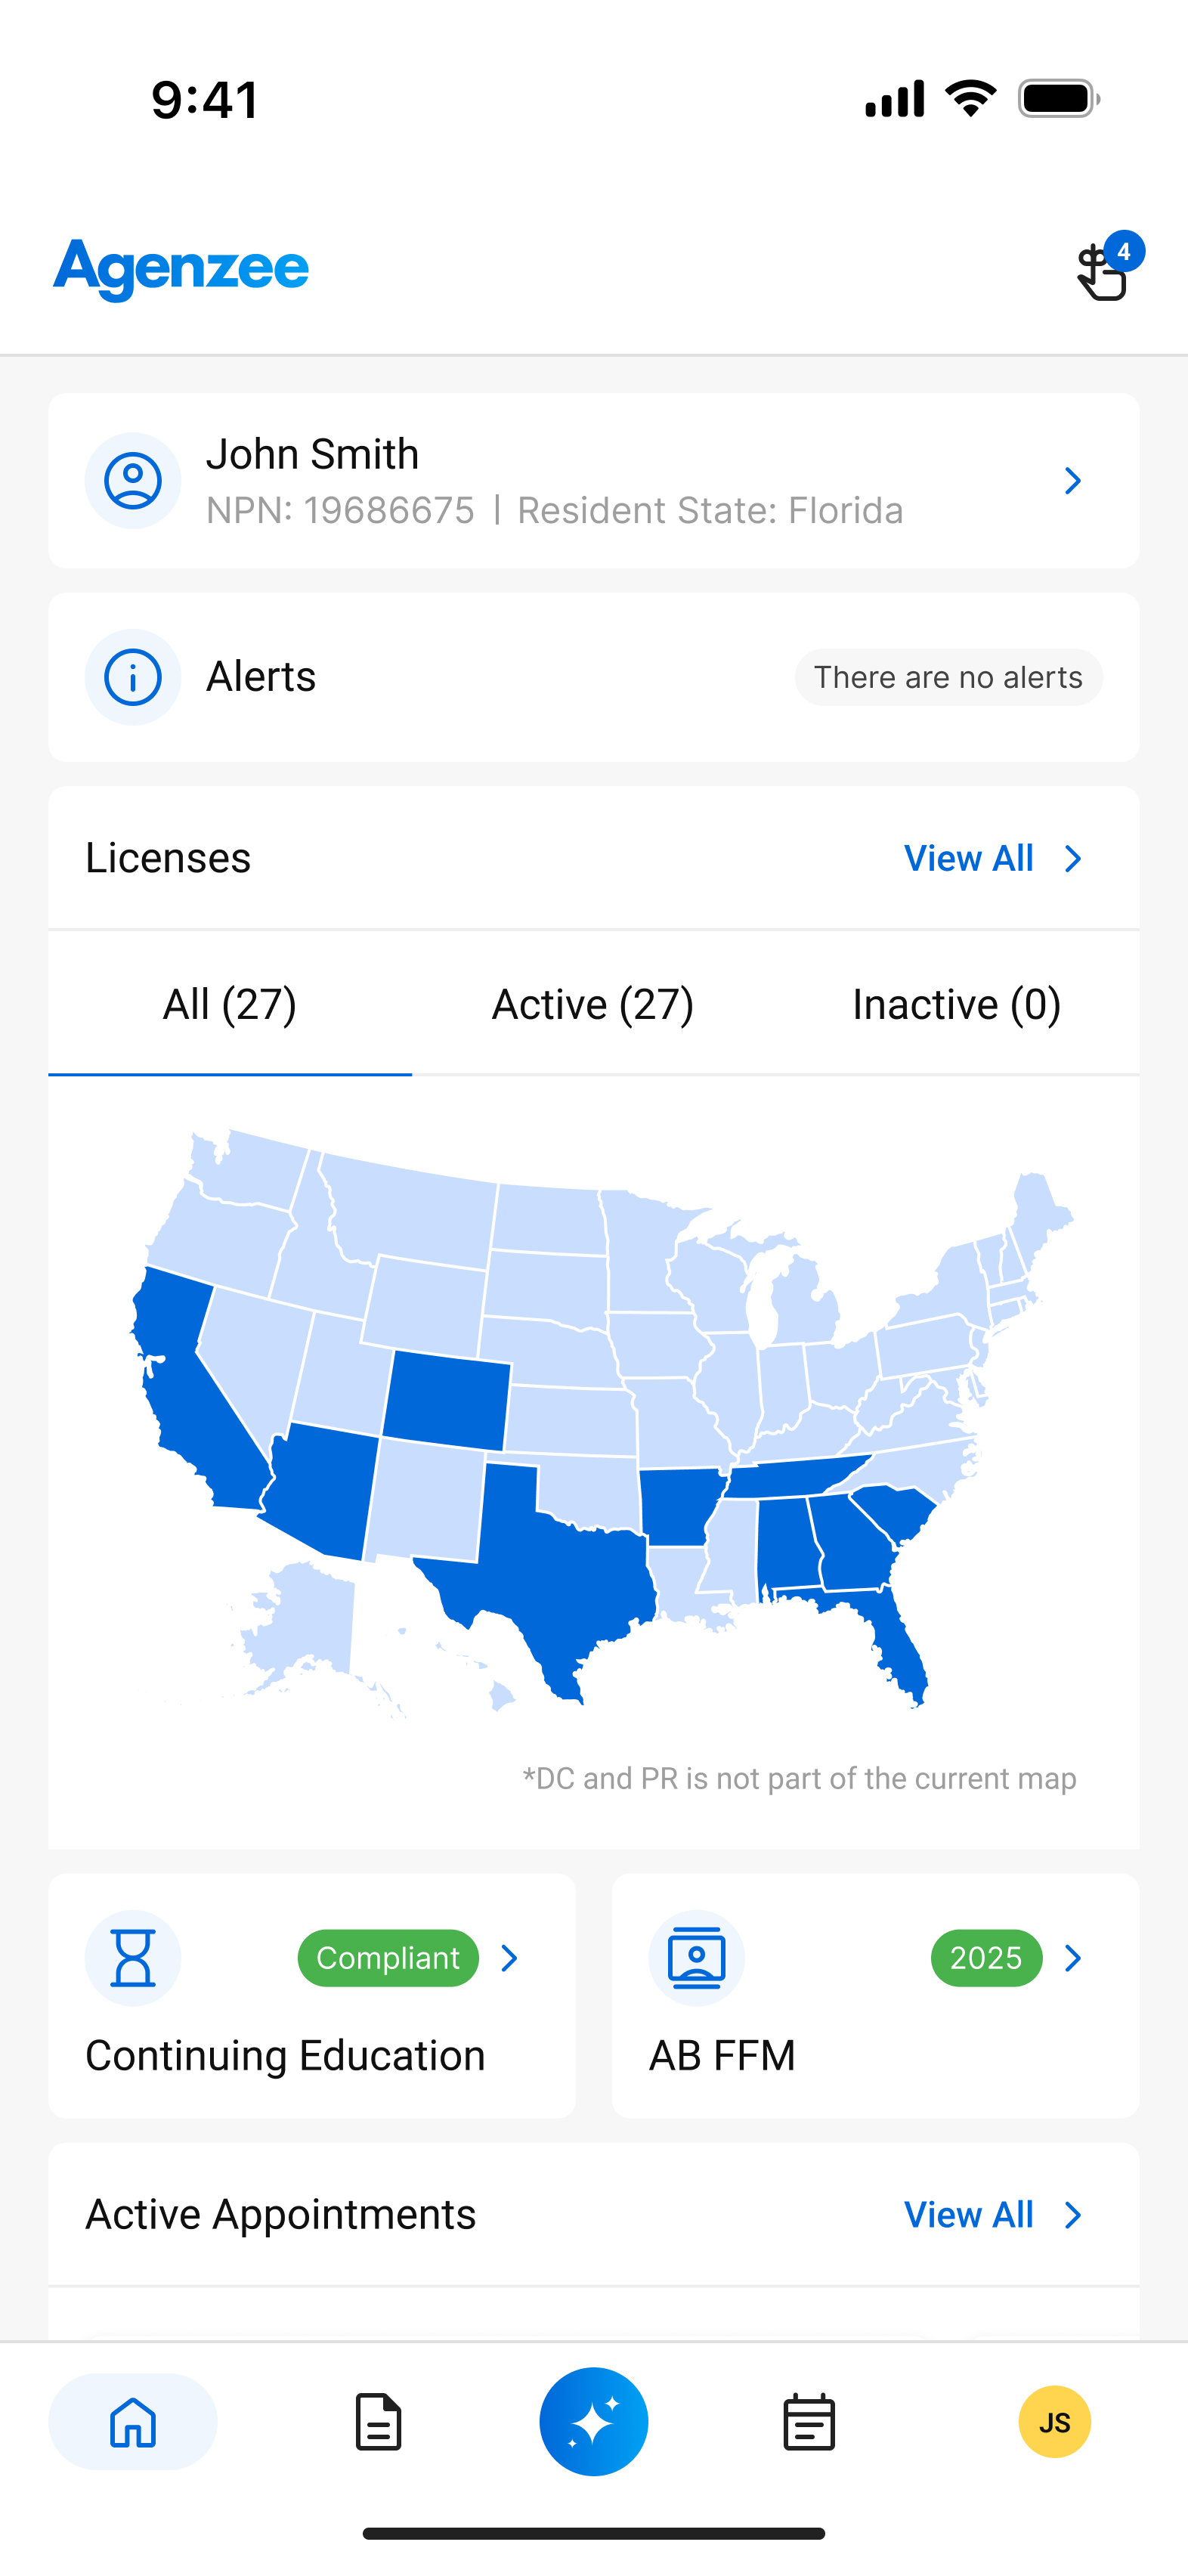Screen dimensions: 1188x2576
Task: Tap the AB FFM certificate icon
Action: click(696, 1957)
